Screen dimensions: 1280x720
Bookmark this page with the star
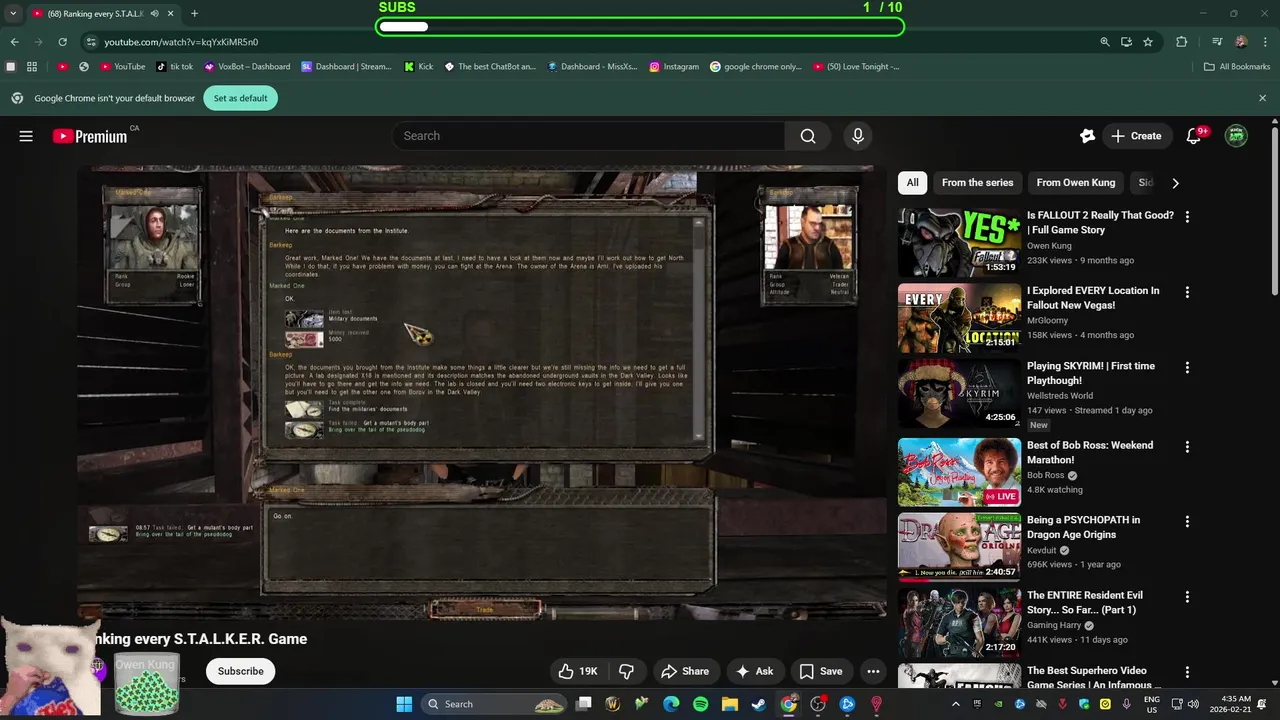tap(1148, 42)
